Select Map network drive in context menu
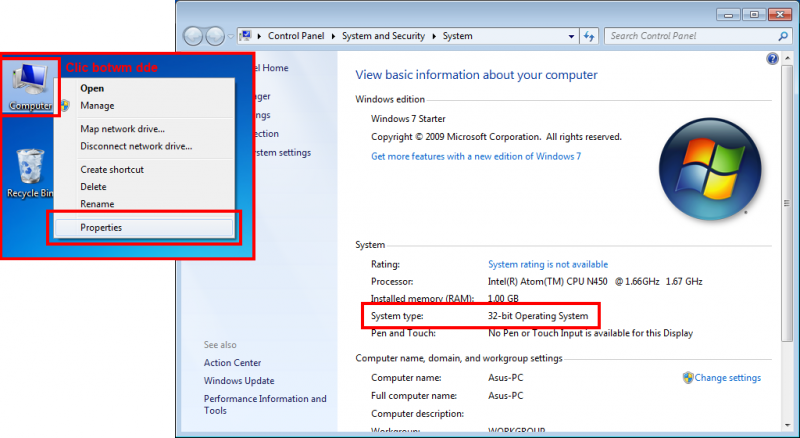Screen dimensions: 800x438 (122, 129)
